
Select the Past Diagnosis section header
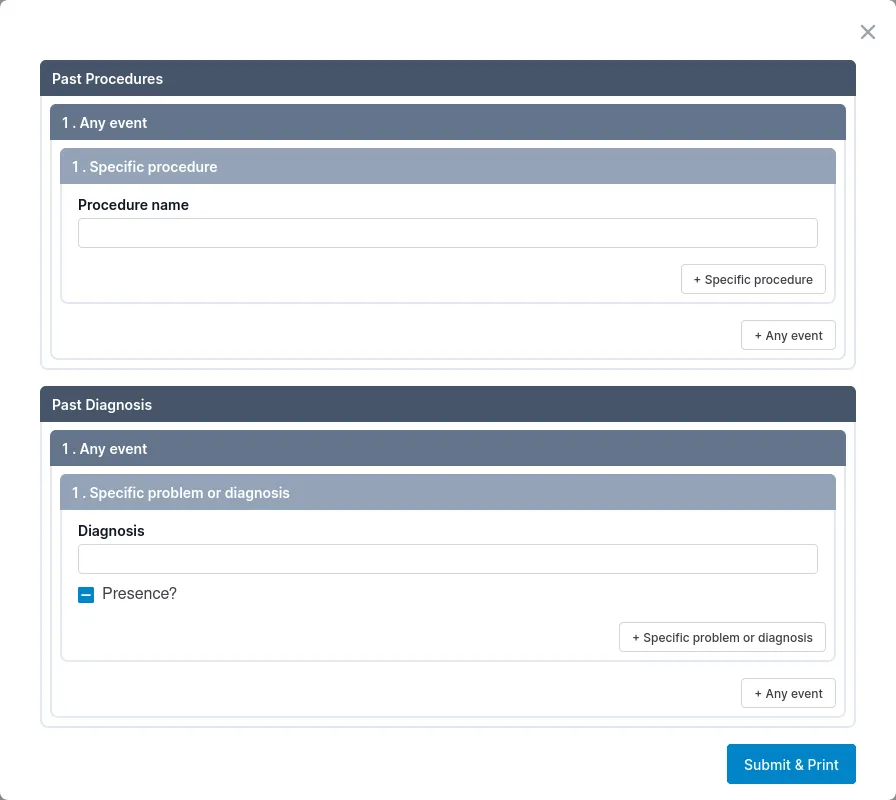click(447, 404)
